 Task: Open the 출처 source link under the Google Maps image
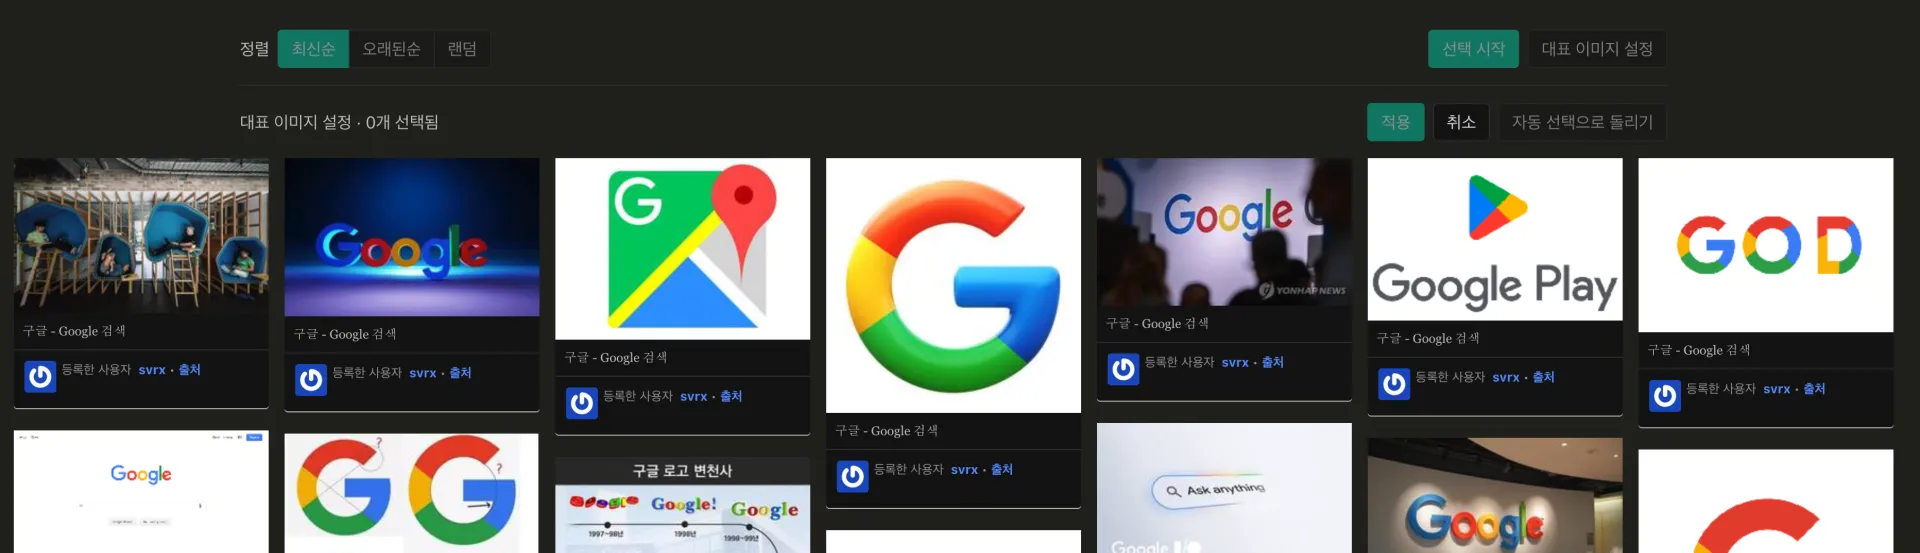[732, 397]
